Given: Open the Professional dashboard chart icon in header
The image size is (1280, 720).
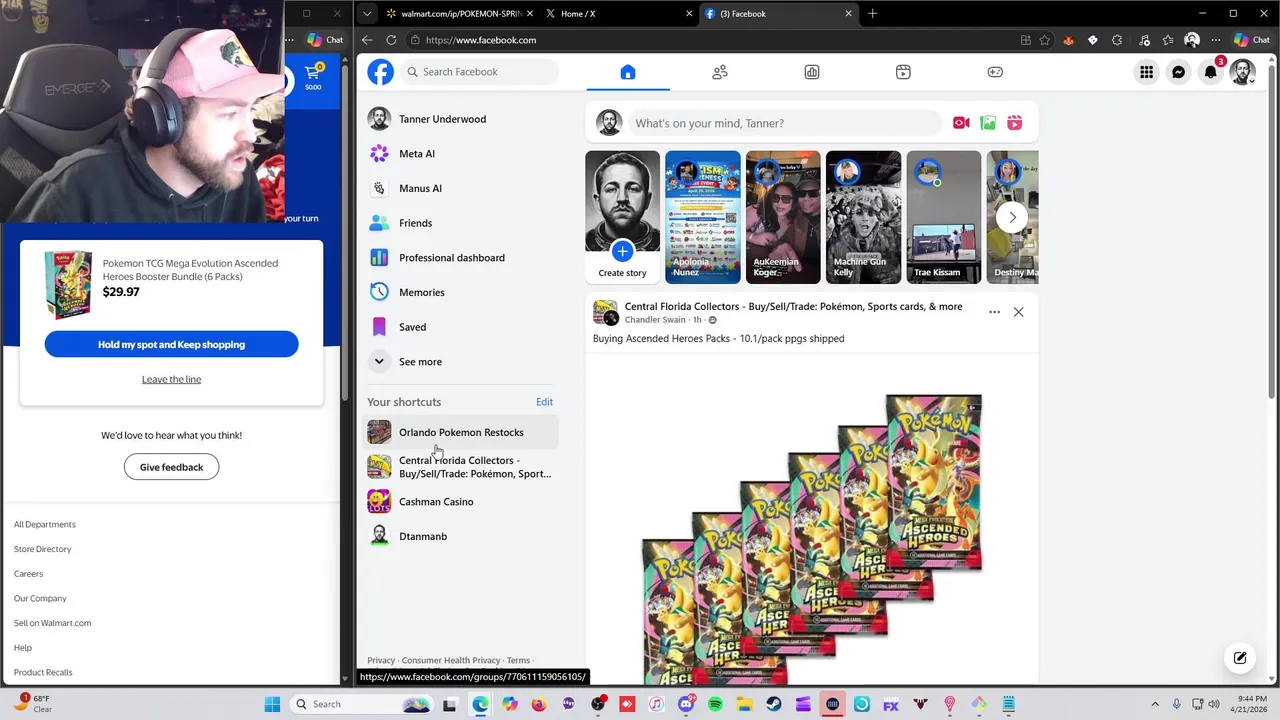Looking at the screenshot, I should [812, 72].
